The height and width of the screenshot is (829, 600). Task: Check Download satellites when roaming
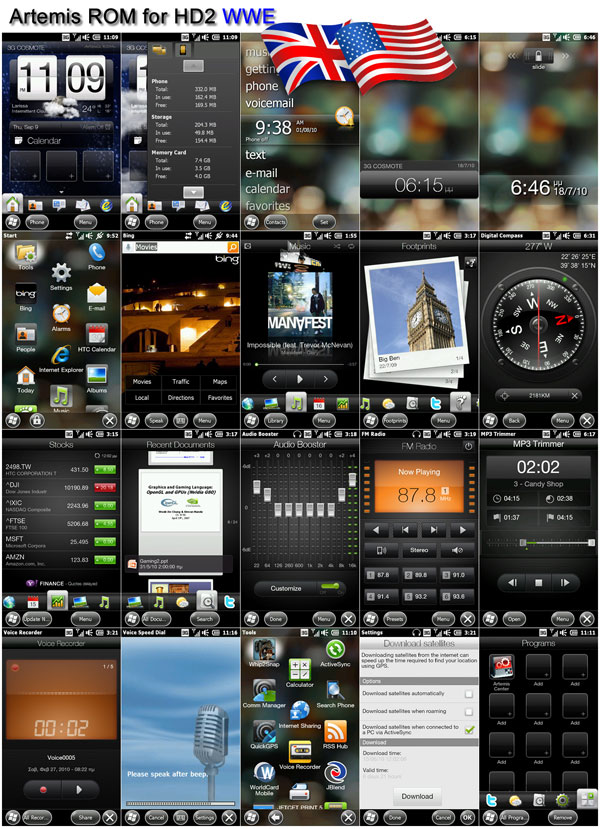click(x=468, y=712)
